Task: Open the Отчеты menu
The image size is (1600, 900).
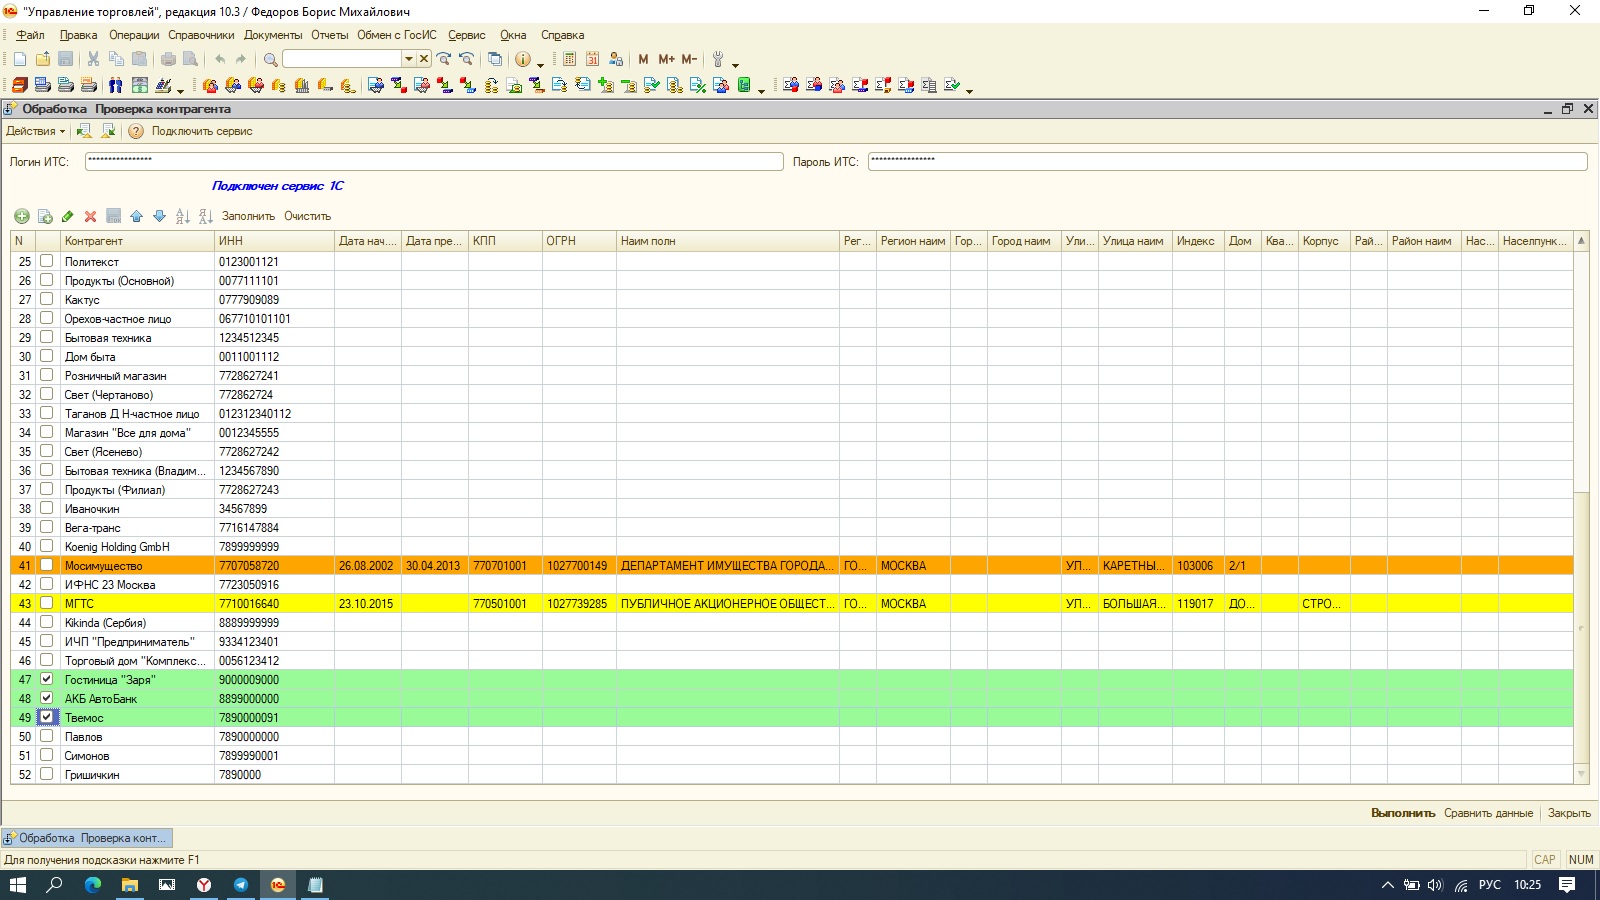Action: [x=330, y=35]
